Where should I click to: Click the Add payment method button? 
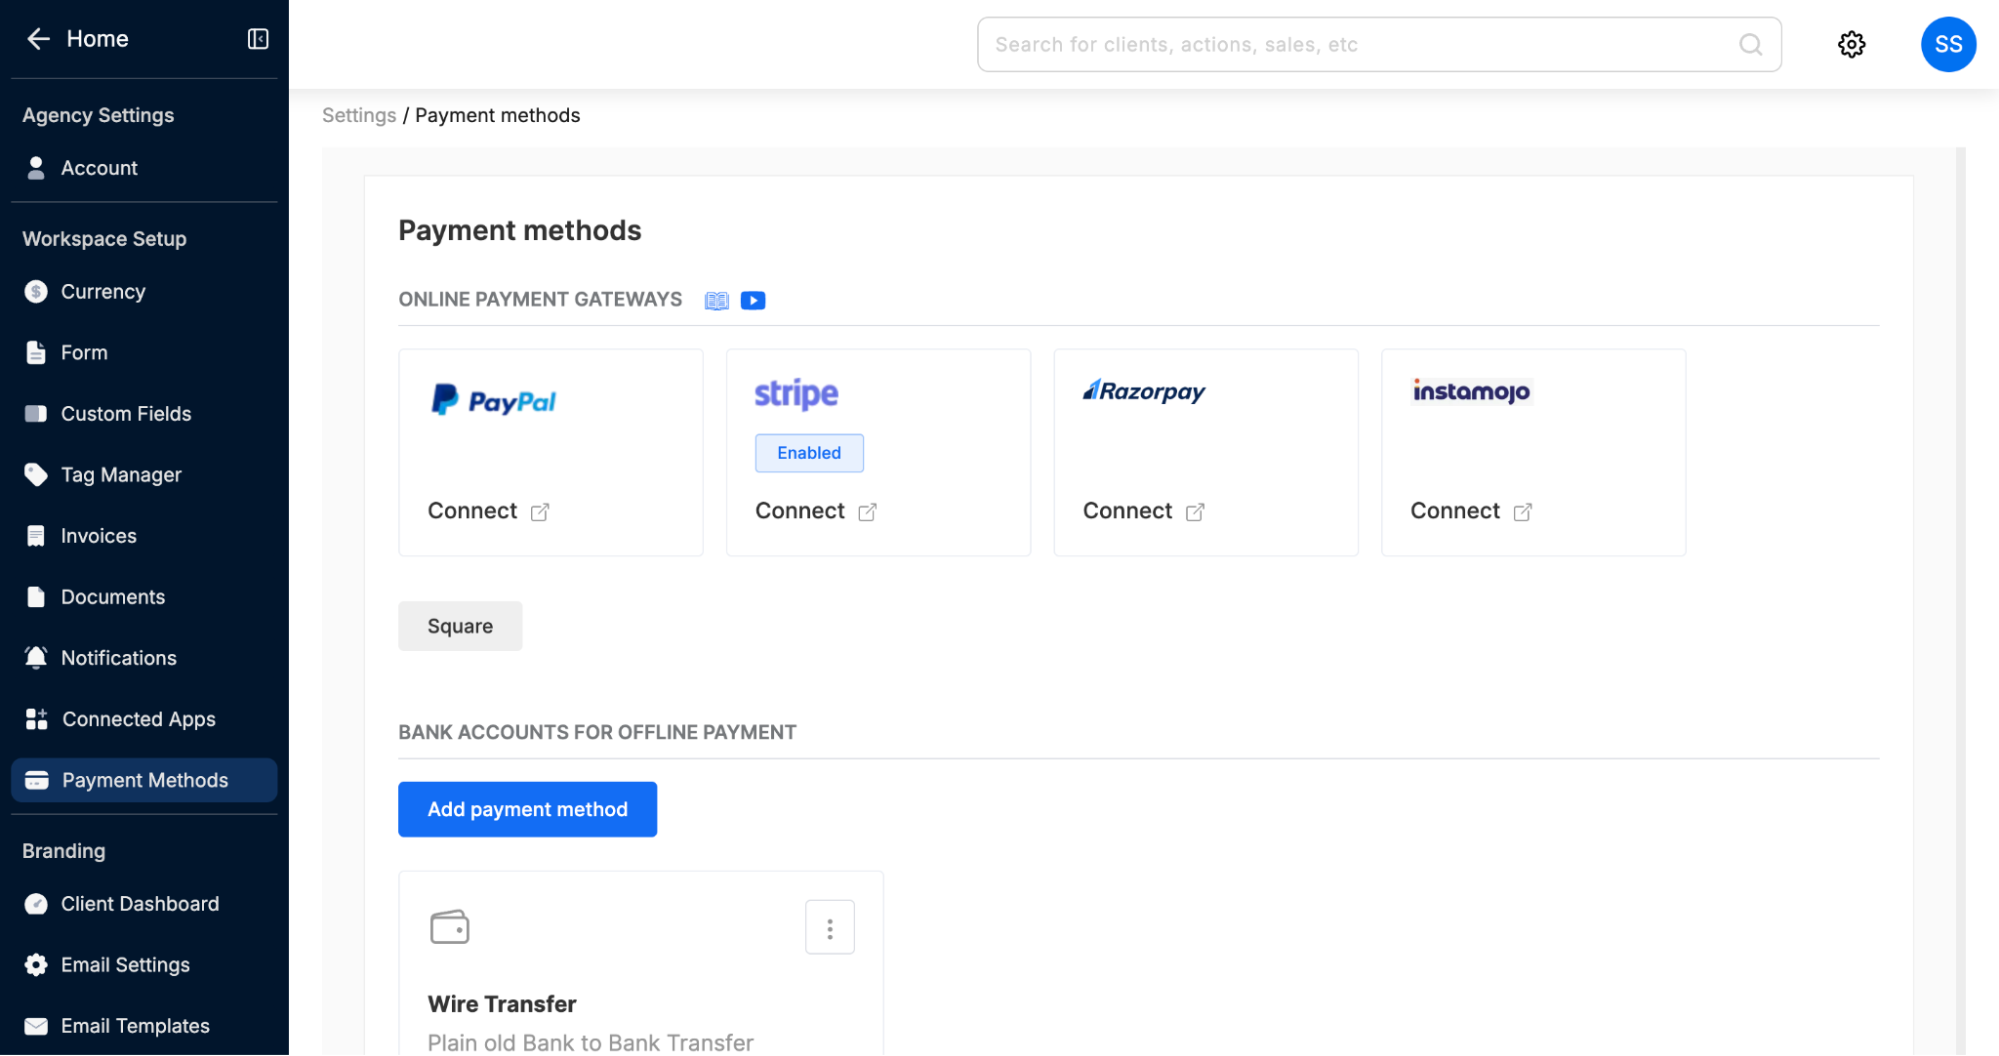tap(527, 809)
